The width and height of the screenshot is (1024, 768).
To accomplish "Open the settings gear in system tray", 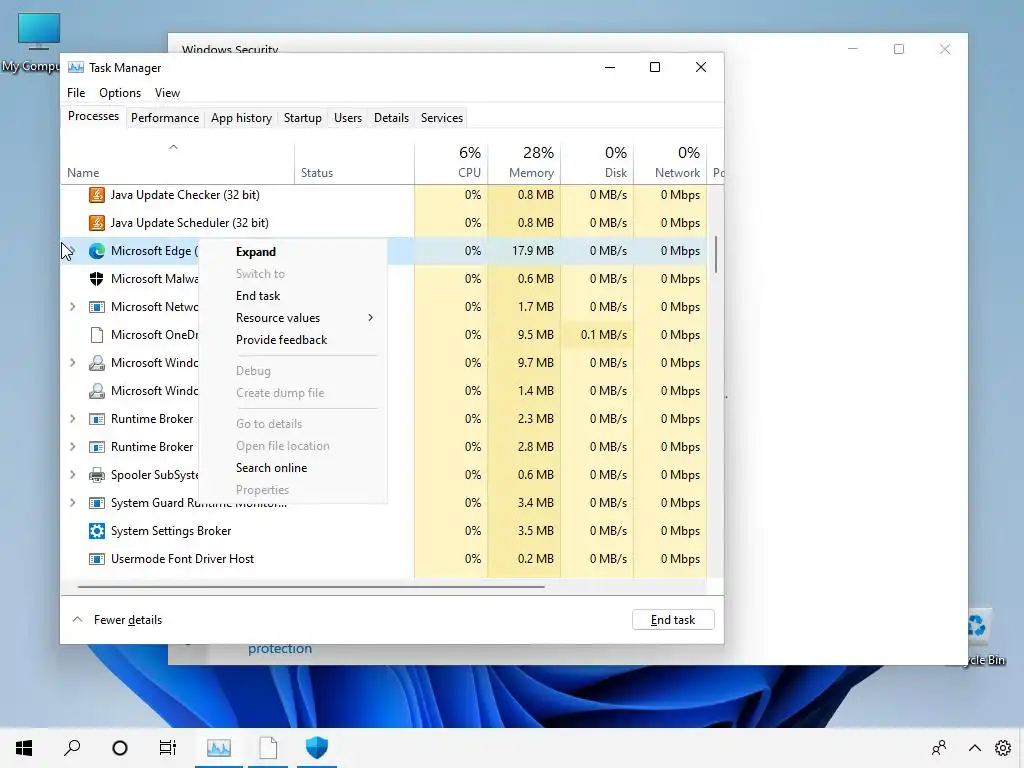I will click(x=1002, y=748).
